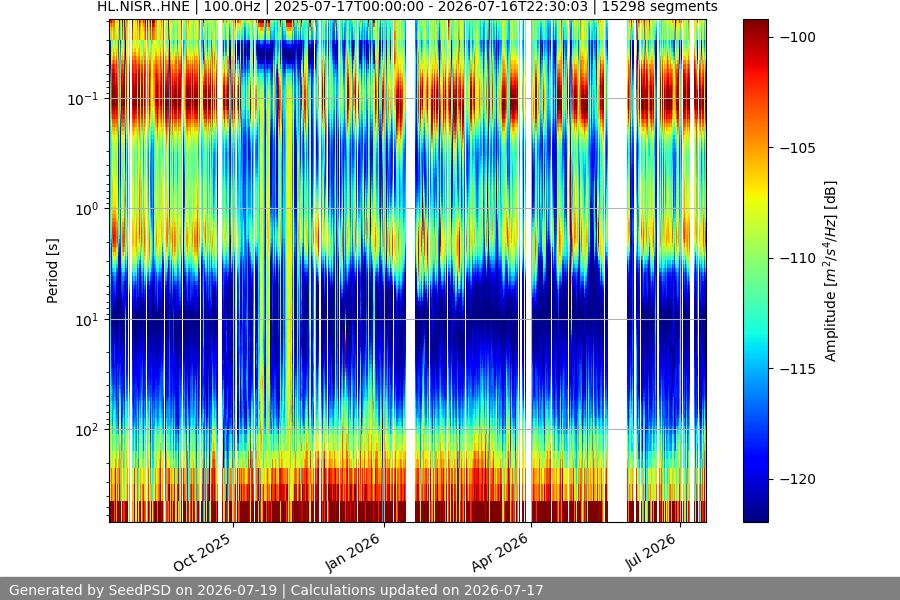Viewport: 900px width, 600px height.
Task: Click the plot title starting HL.NISR..HNE
Action: [x=407, y=7]
